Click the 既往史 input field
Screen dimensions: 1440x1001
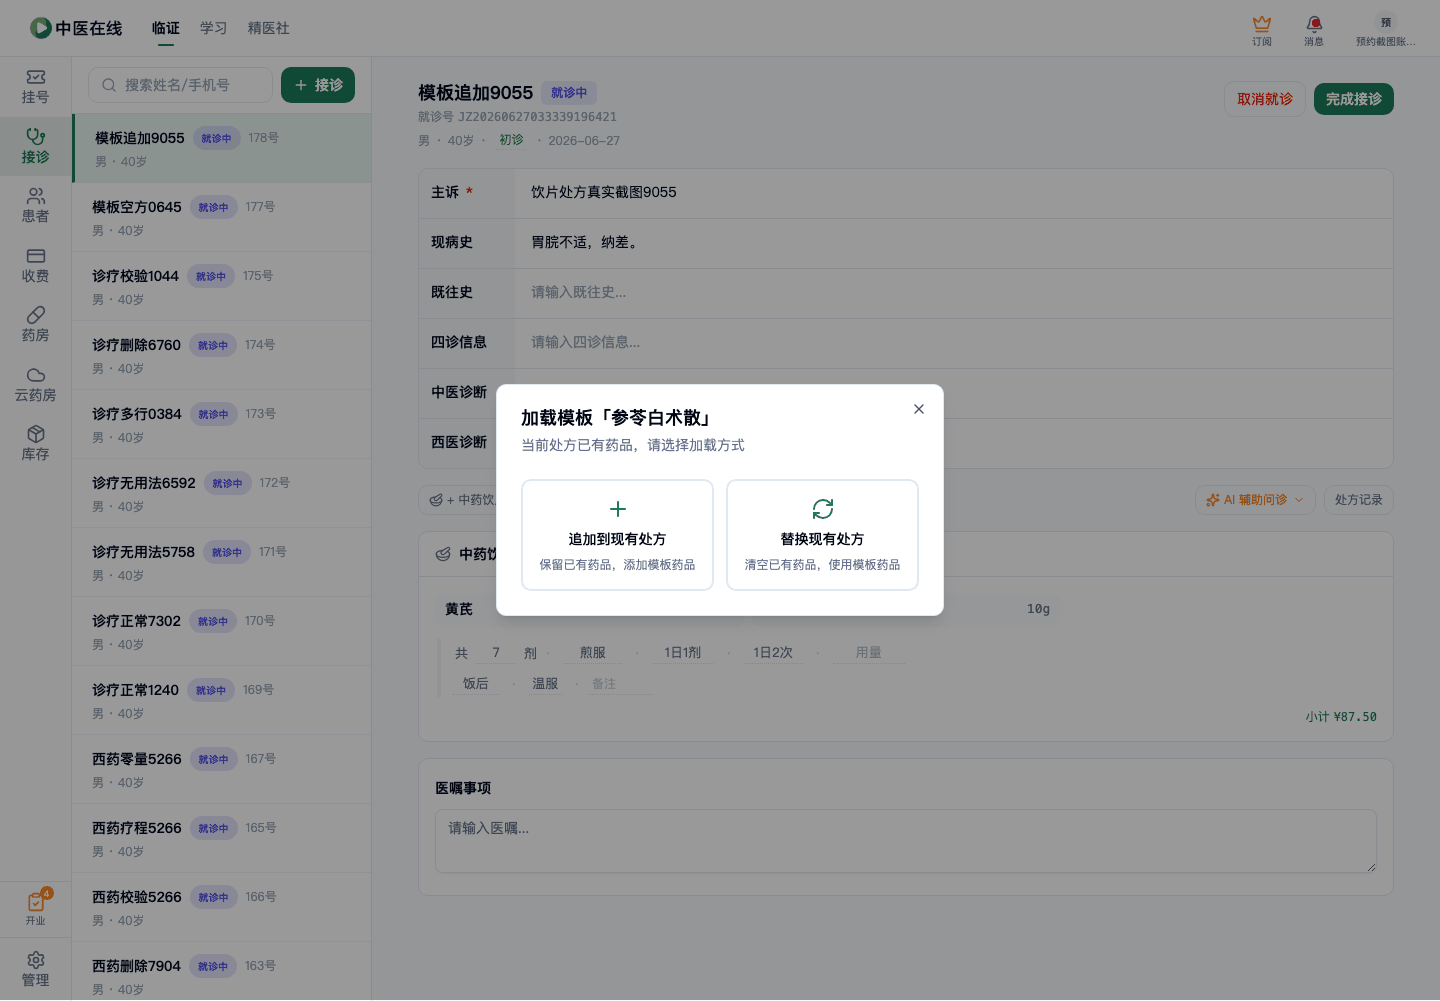click(954, 292)
